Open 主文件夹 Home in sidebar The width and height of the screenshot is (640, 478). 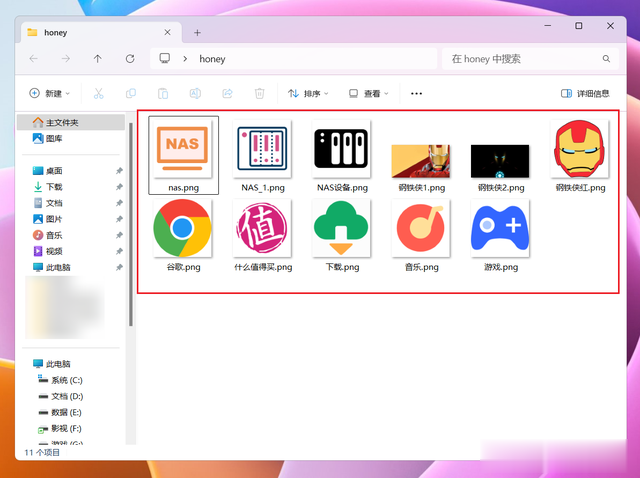(x=71, y=122)
